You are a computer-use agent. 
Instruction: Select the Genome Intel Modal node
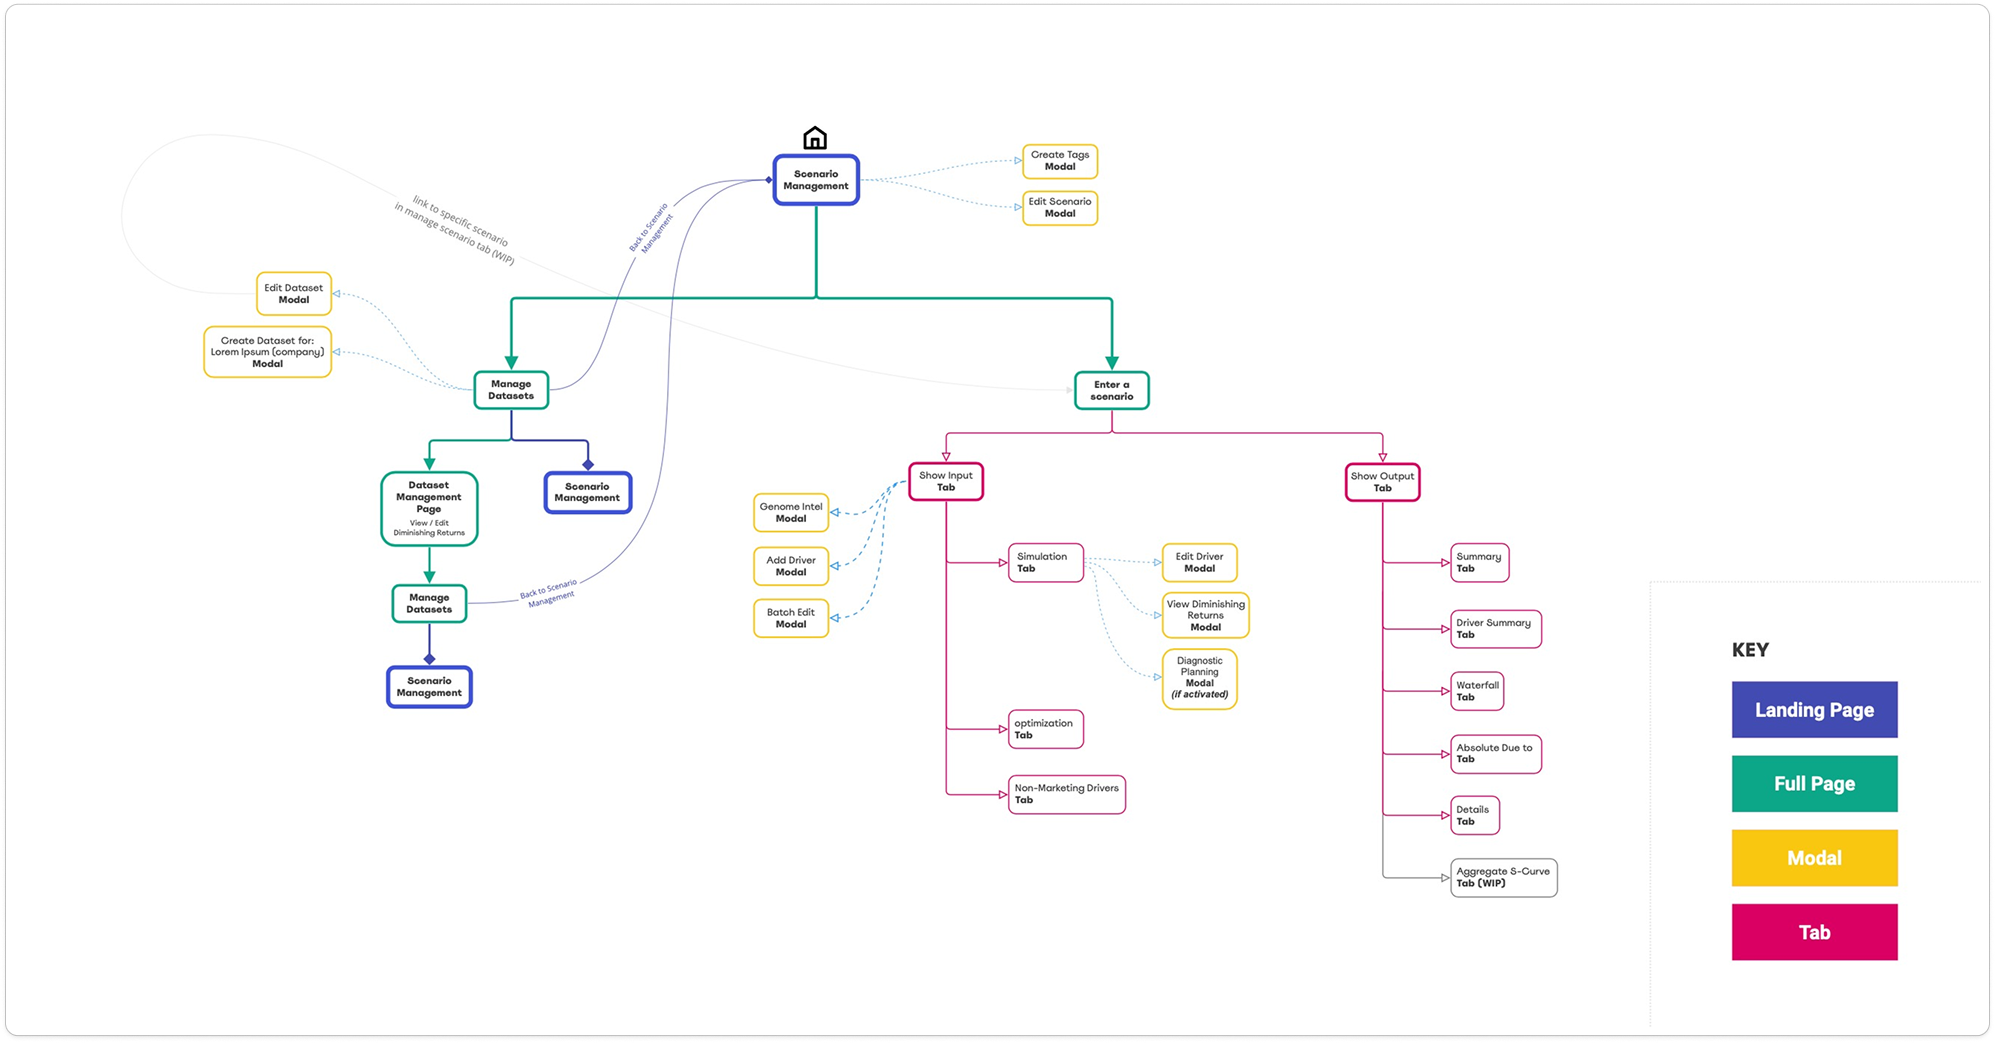(791, 513)
